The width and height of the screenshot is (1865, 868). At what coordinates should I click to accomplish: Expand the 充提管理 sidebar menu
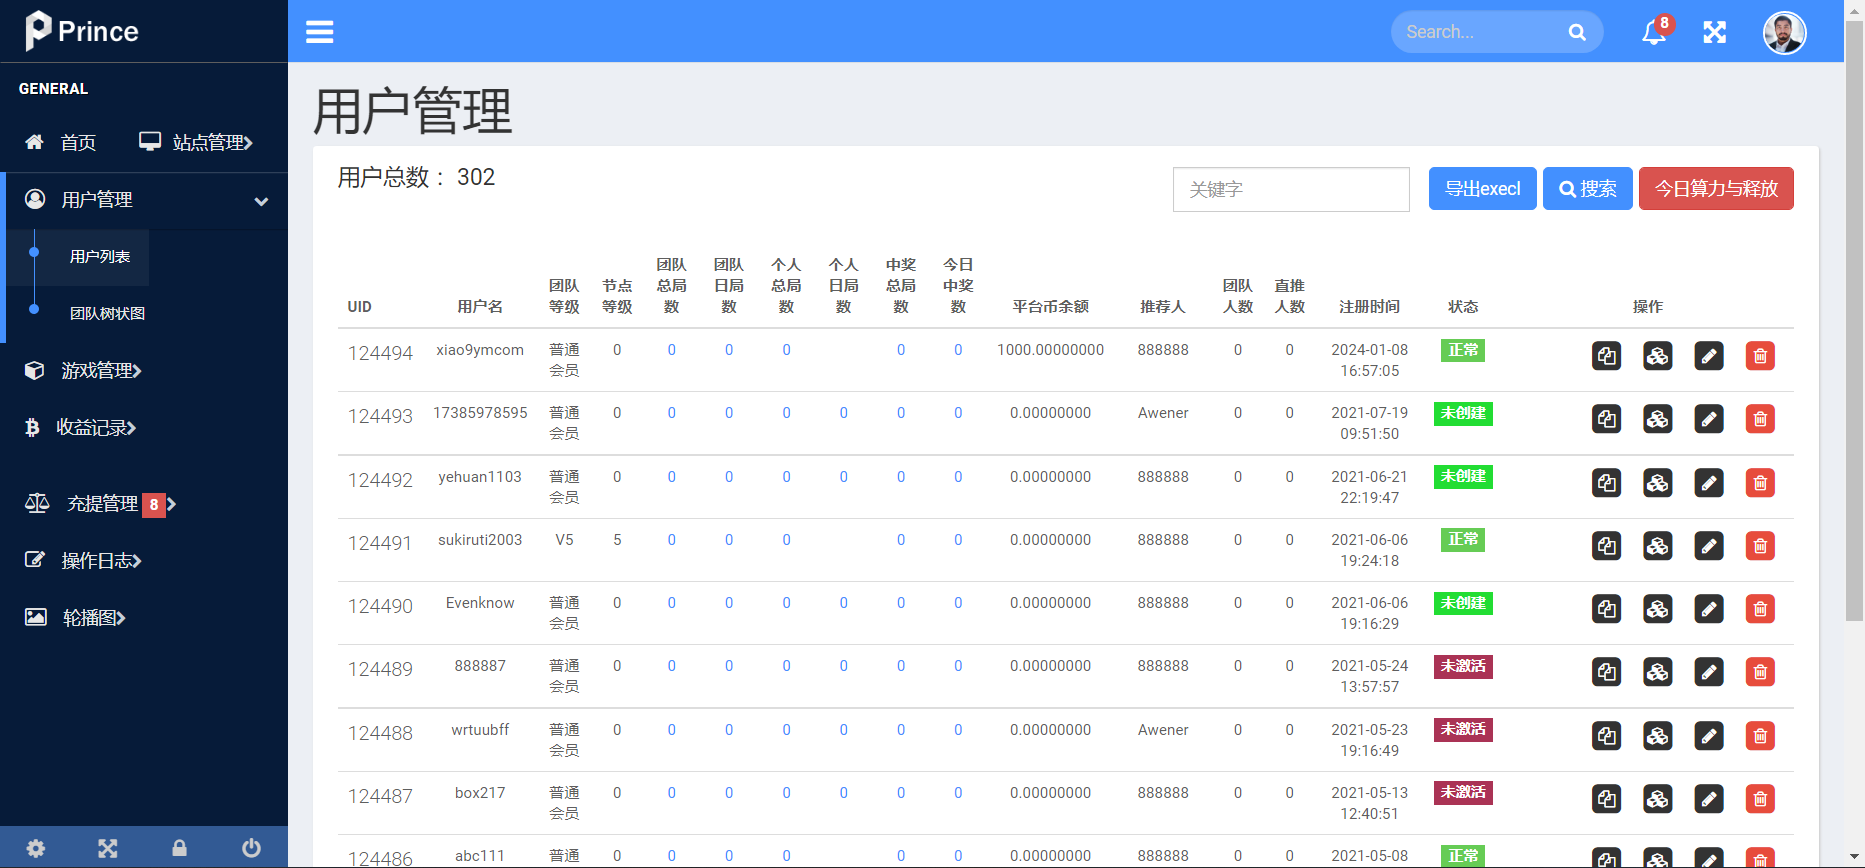(x=100, y=504)
